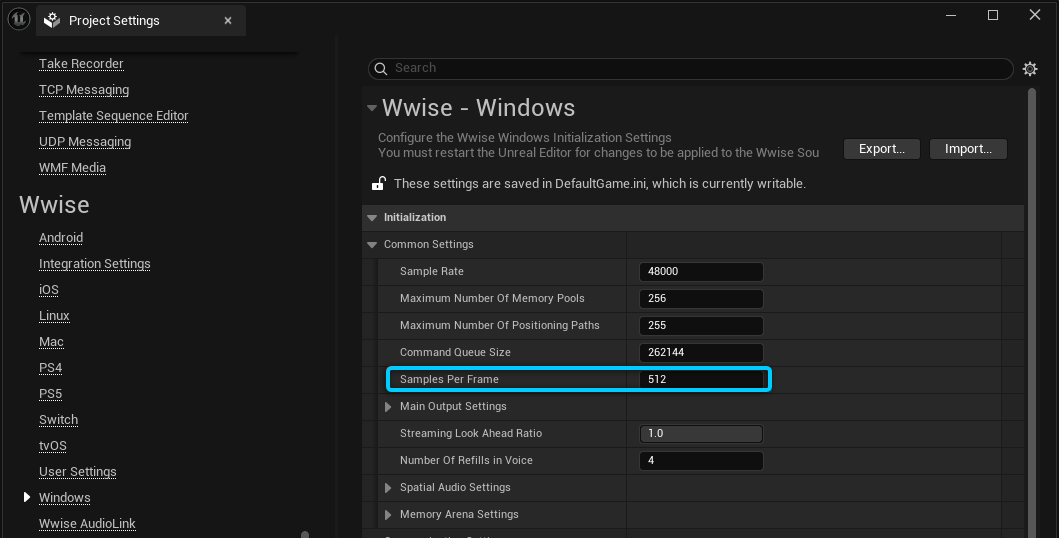Go to PS5 platform settings
The width and height of the screenshot is (1059, 538).
click(x=50, y=394)
